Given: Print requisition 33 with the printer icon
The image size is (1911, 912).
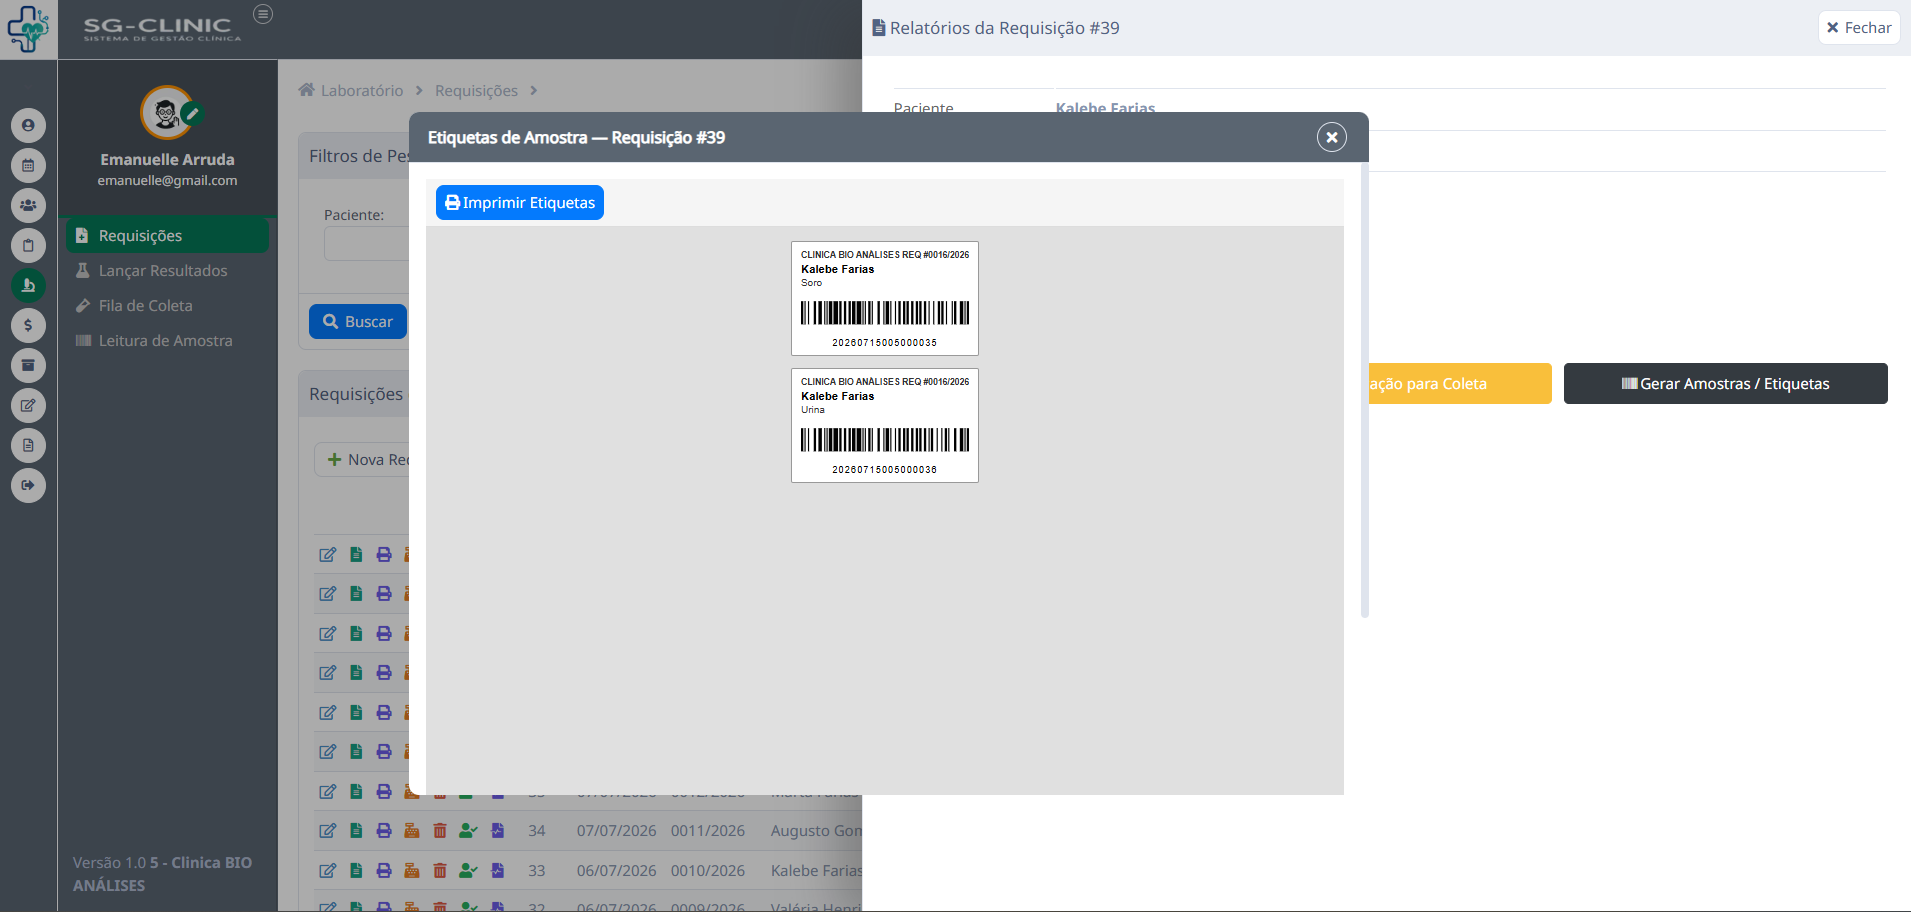Looking at the screenshot, I should [384, 871].
